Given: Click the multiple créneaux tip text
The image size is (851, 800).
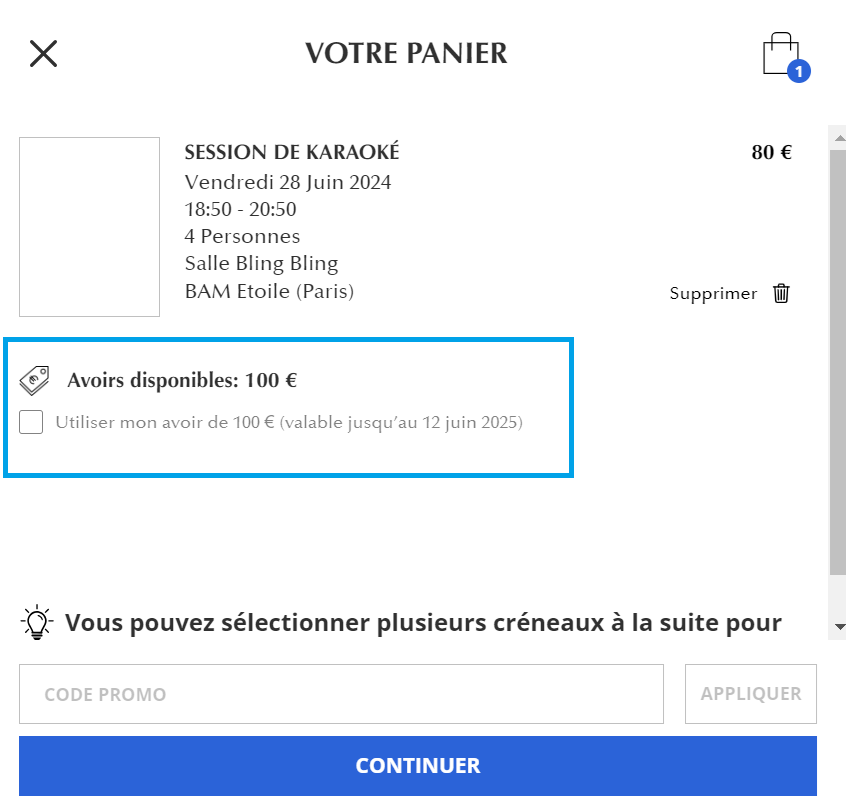Looking at the screenshot, I should [x=423, y=623].
